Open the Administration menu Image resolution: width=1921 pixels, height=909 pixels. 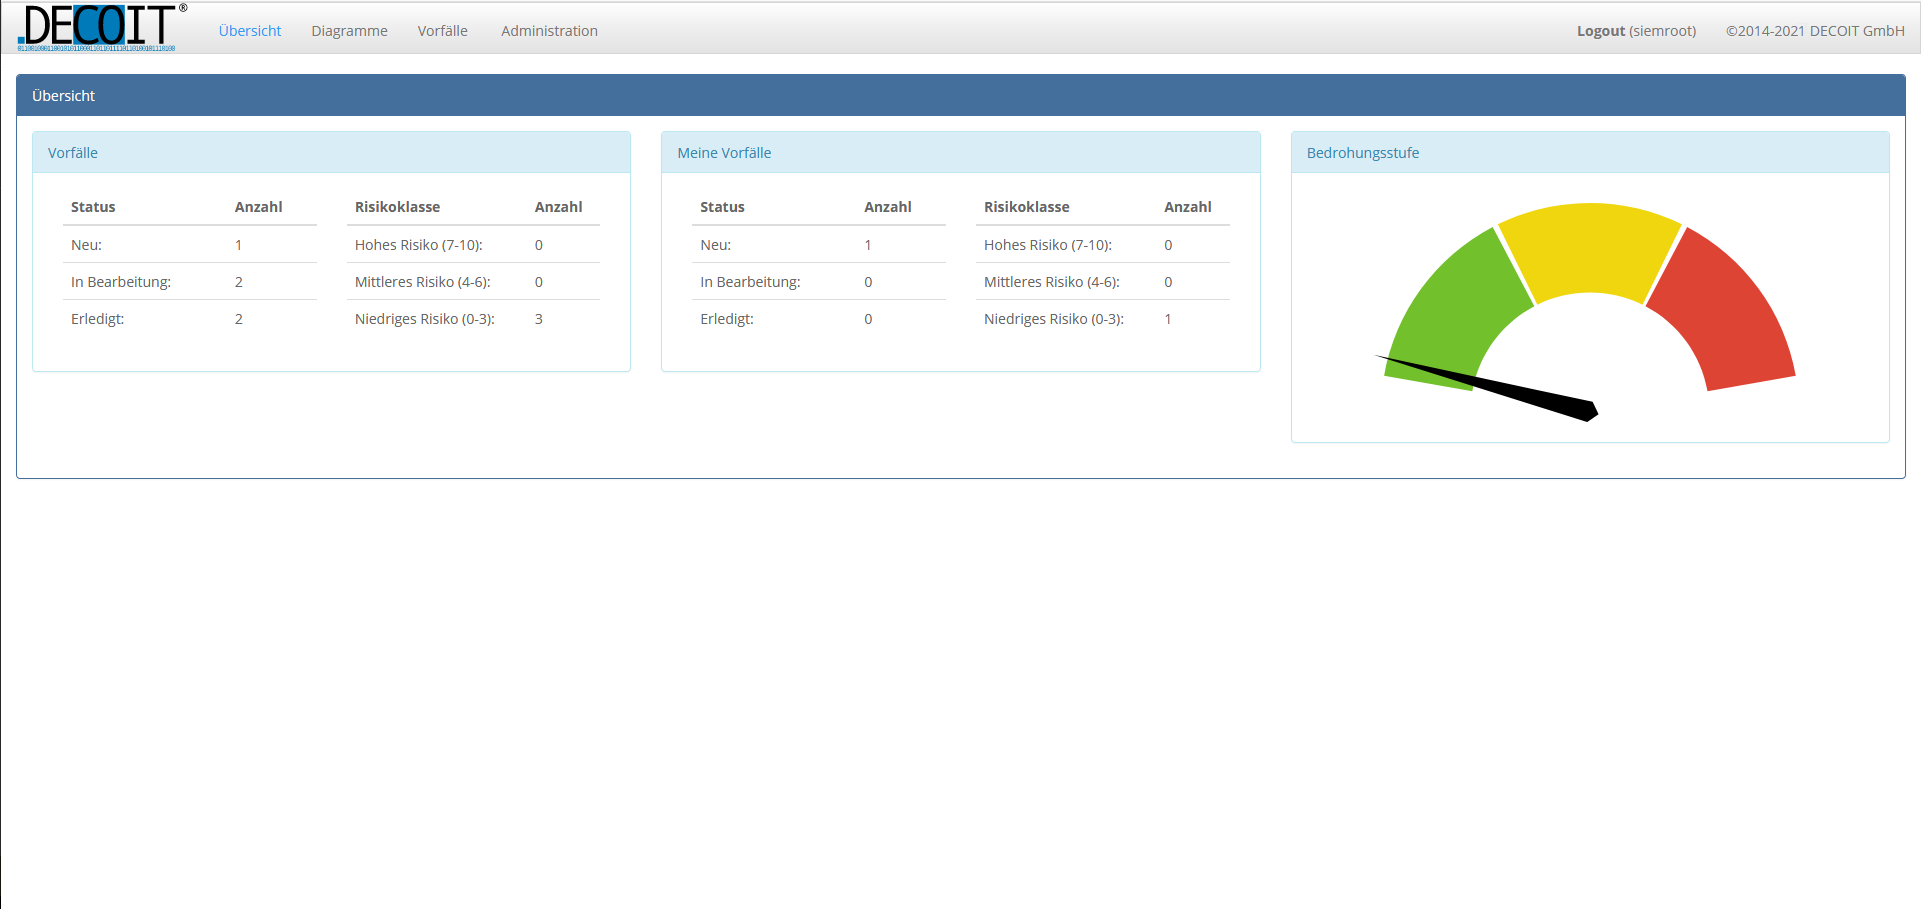tap(549, 31)
